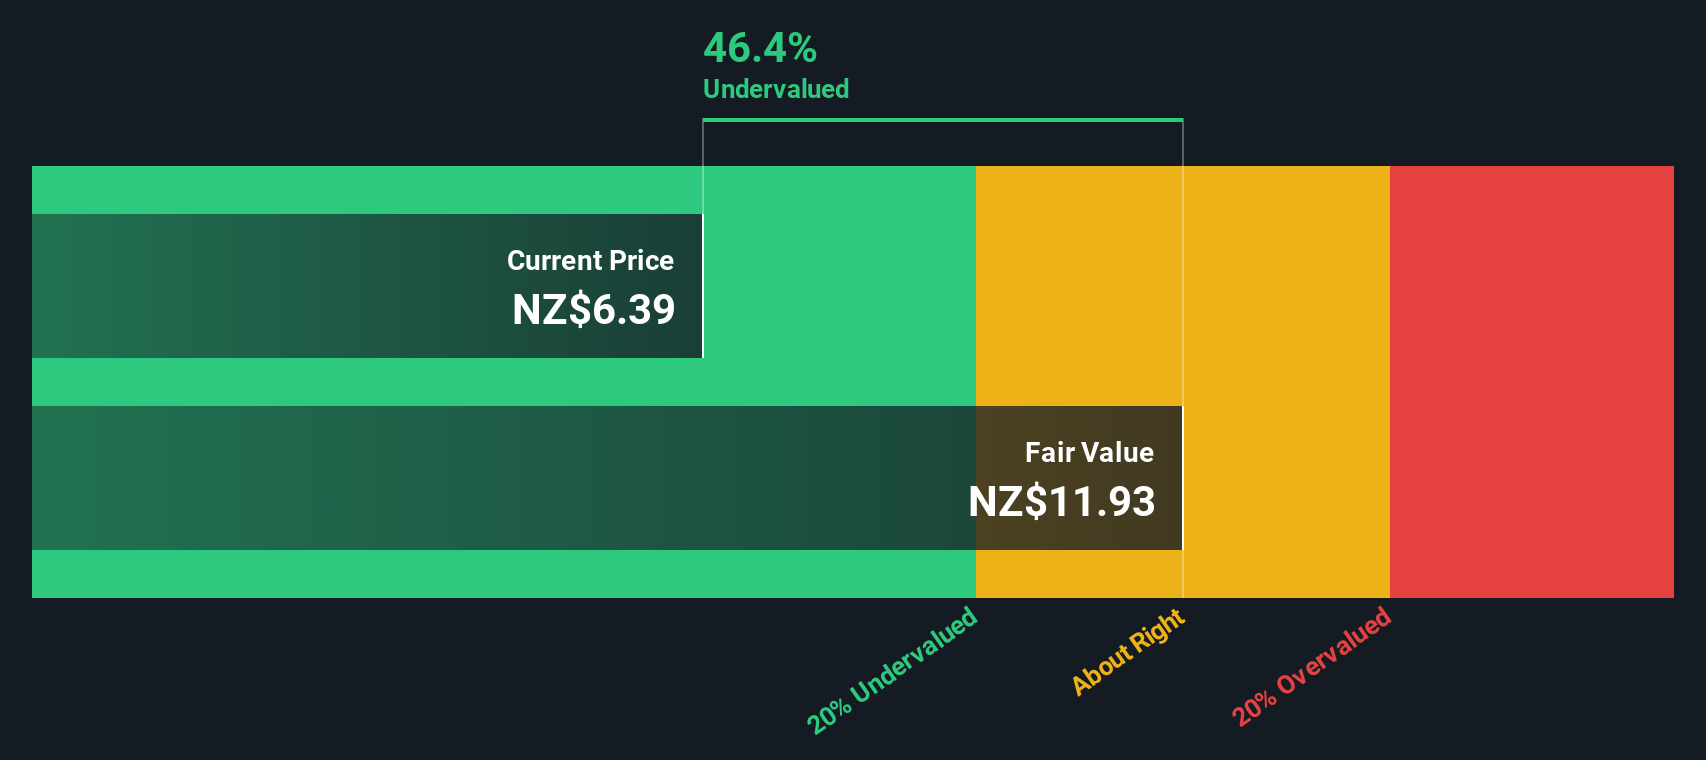
Task: Click the NZ$6.39 price value
Action: point(593,310)
